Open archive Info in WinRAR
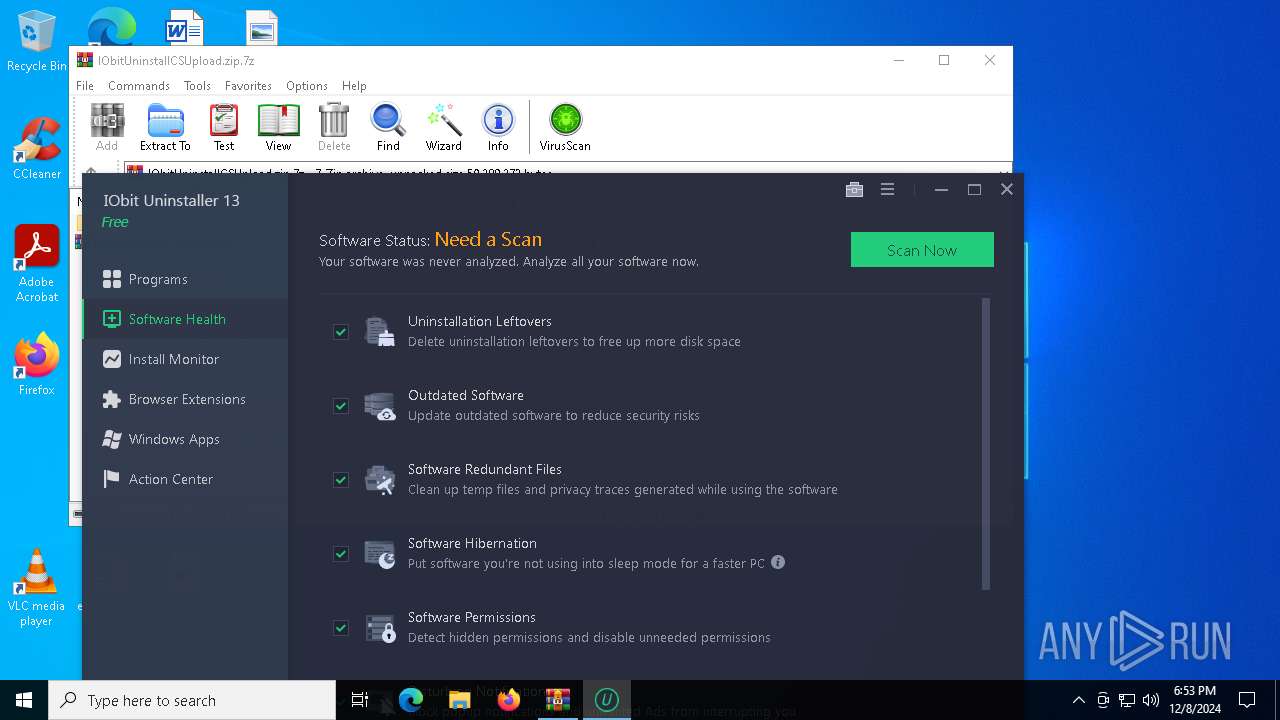This screenshot has height=720, width=1280. click(x=498, y=127)
